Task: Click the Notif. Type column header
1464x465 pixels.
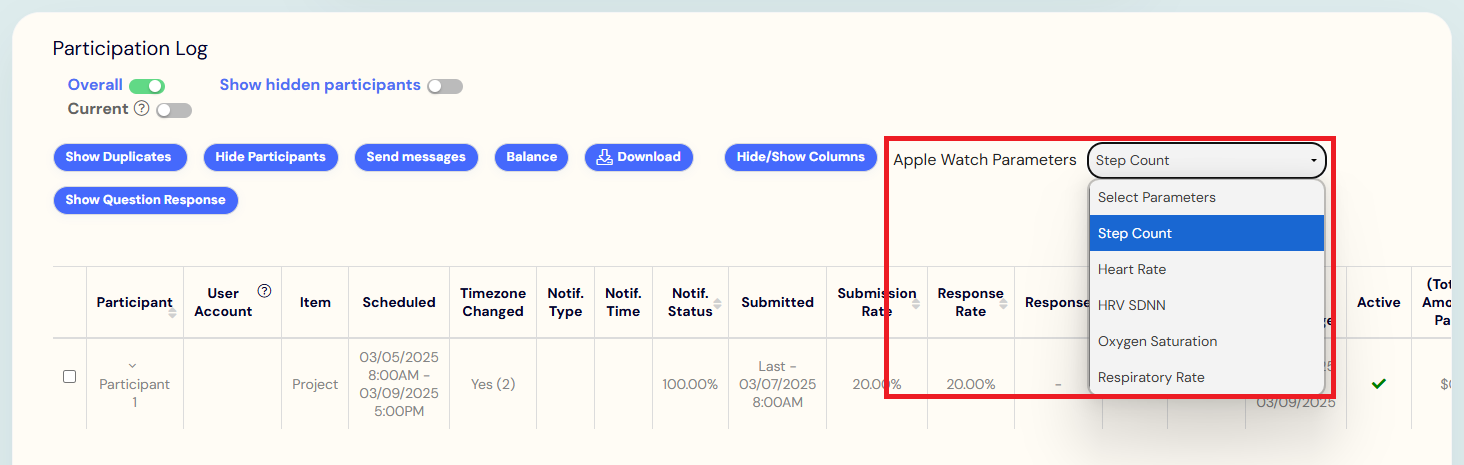Action: [x=565, y=302]
